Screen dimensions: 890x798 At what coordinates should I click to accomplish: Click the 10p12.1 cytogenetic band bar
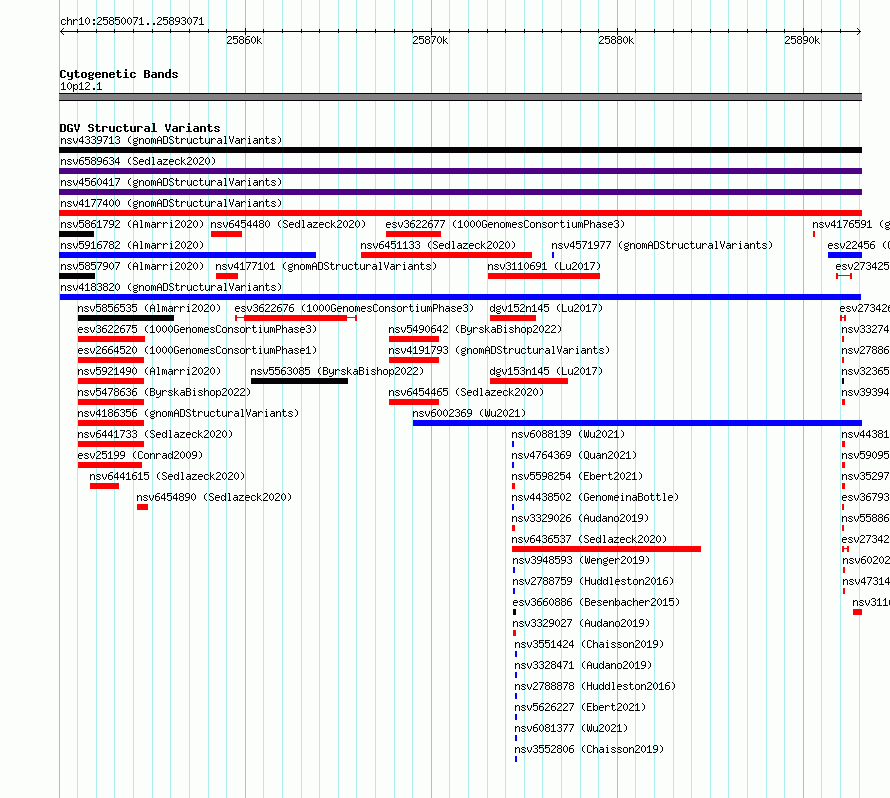coord(460,97)
